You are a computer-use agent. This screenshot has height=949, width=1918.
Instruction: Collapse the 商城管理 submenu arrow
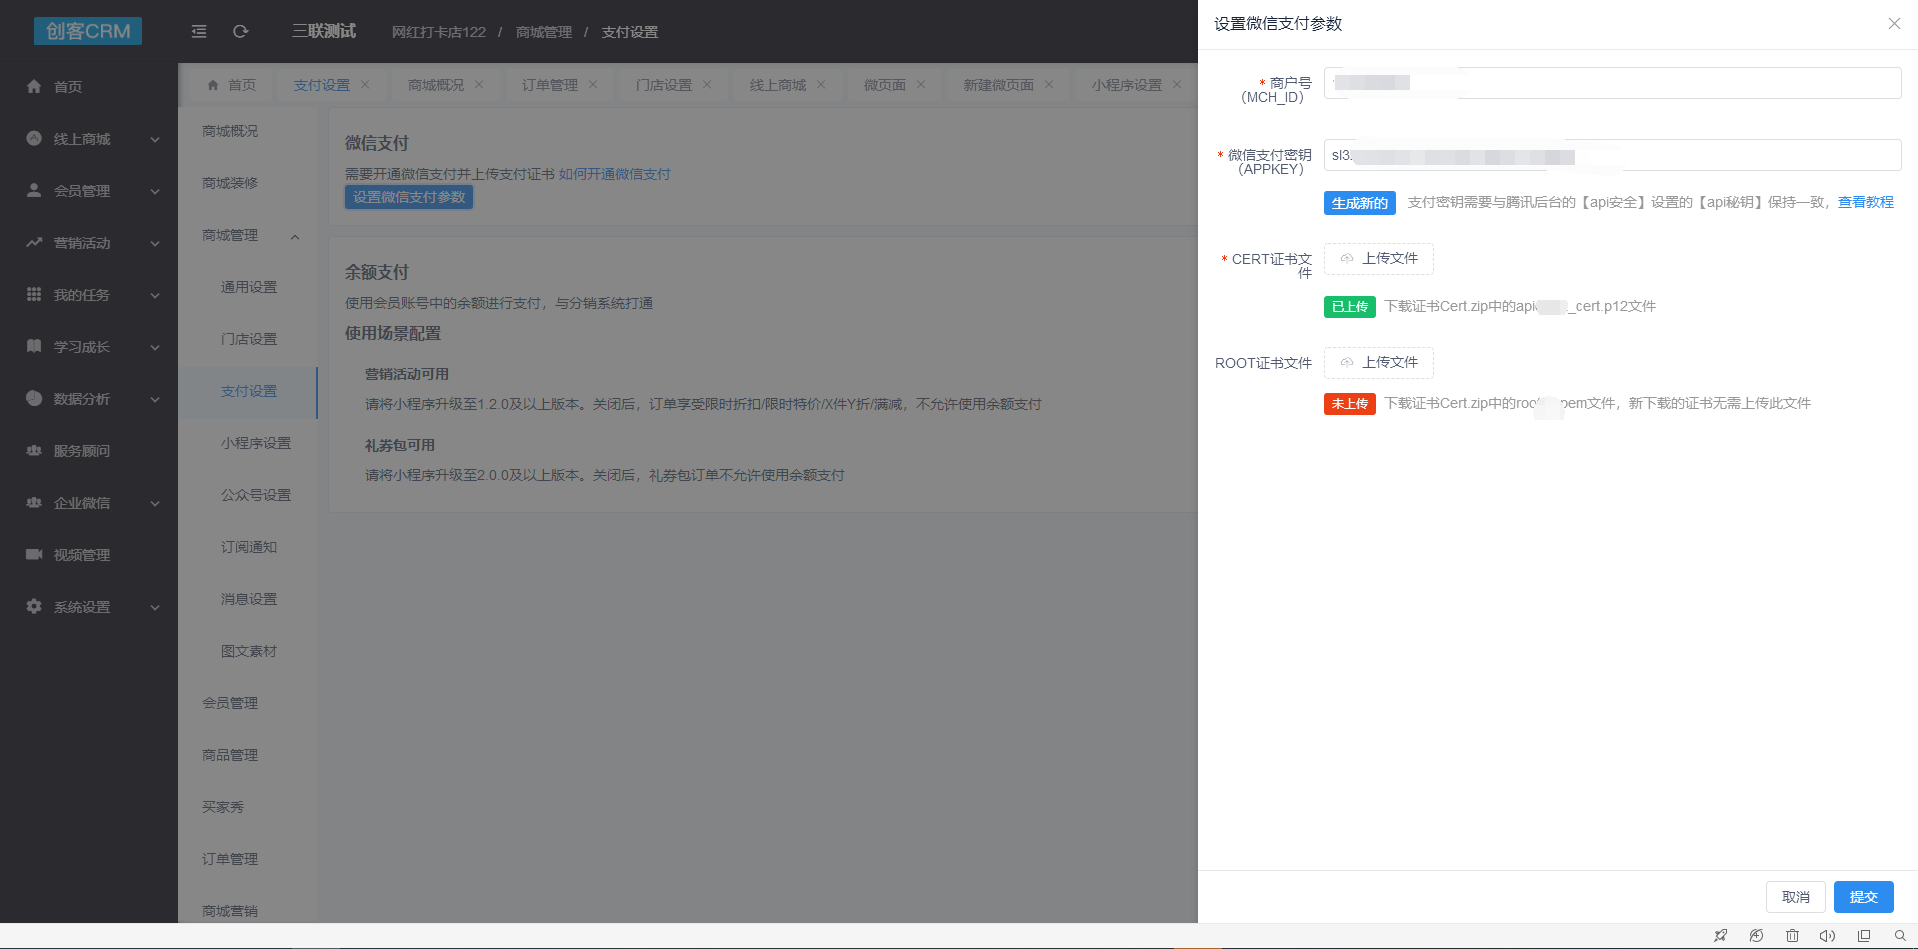295,237
